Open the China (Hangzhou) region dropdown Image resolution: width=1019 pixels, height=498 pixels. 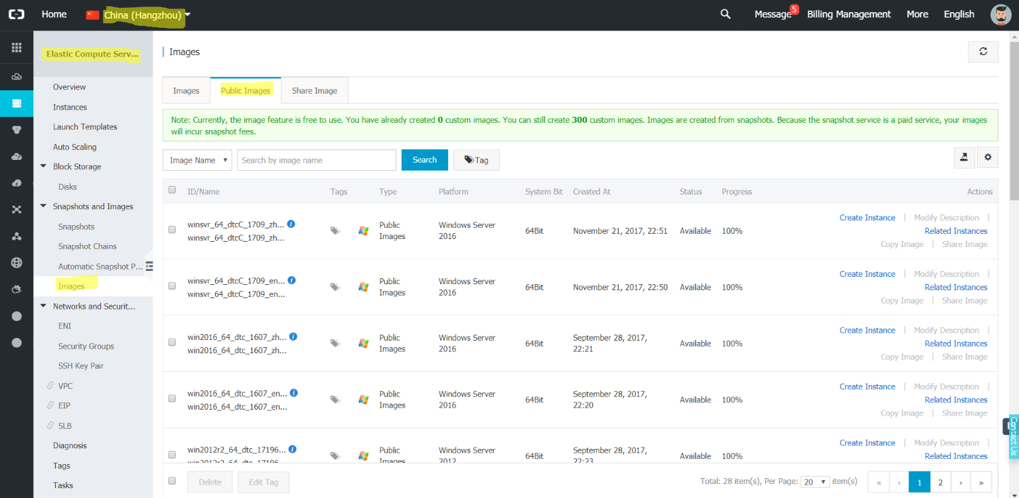tap(147, 14)
